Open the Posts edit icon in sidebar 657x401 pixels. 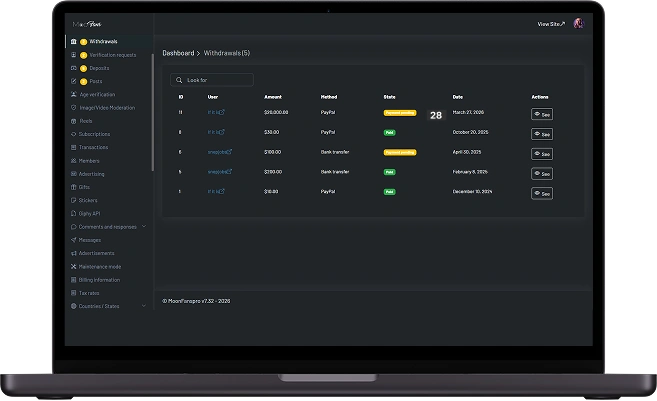(x=74, y=81)
